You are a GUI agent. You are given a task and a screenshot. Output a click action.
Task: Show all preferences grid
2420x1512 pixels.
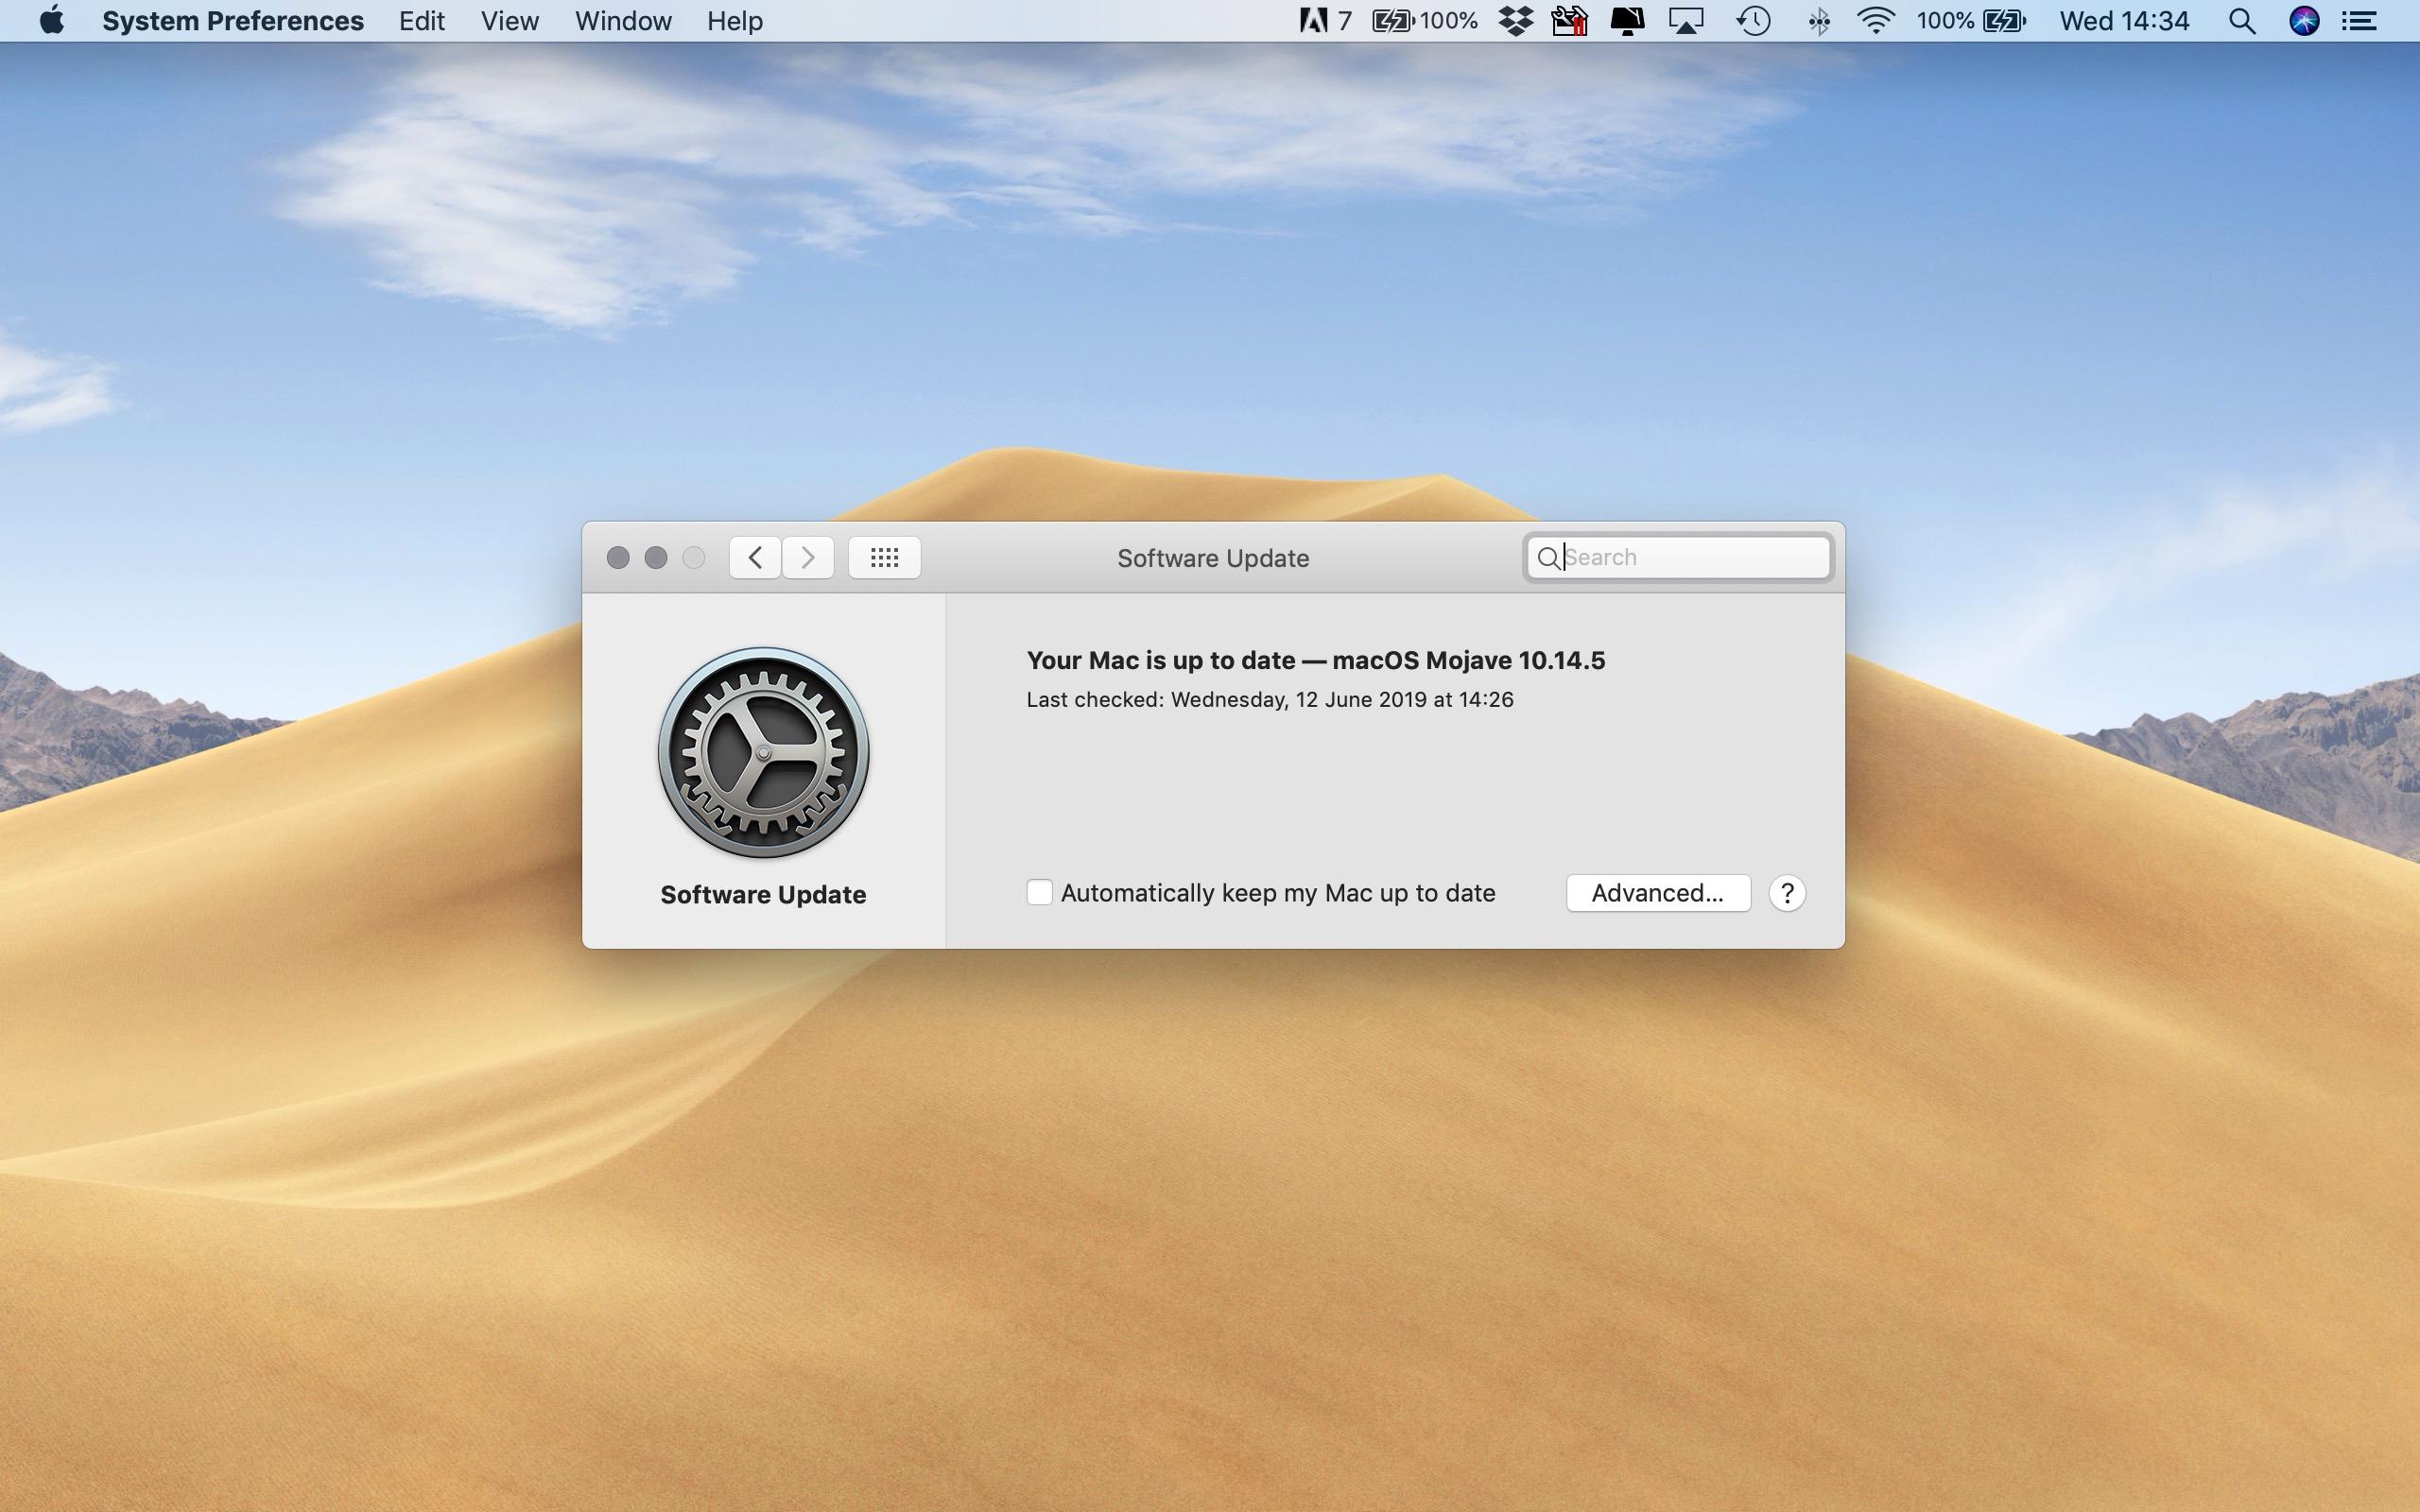[884, 557]
